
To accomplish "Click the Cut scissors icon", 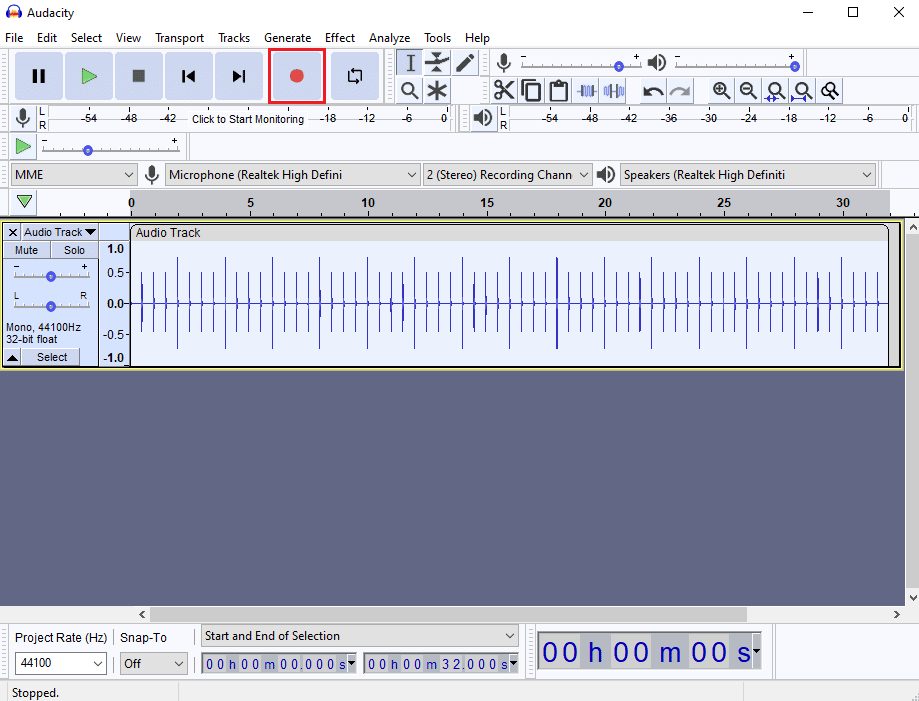I will click(504, 91).
